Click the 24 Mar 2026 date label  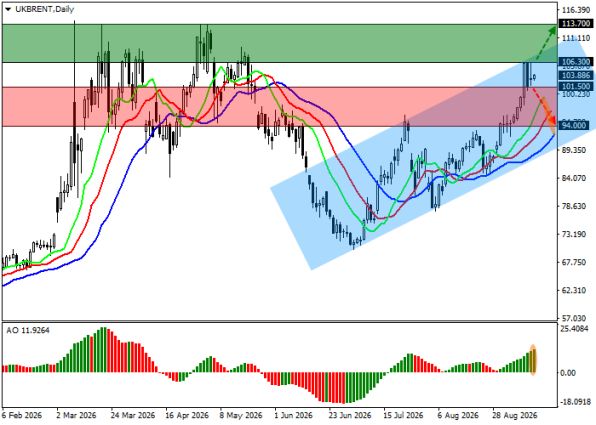133,415
